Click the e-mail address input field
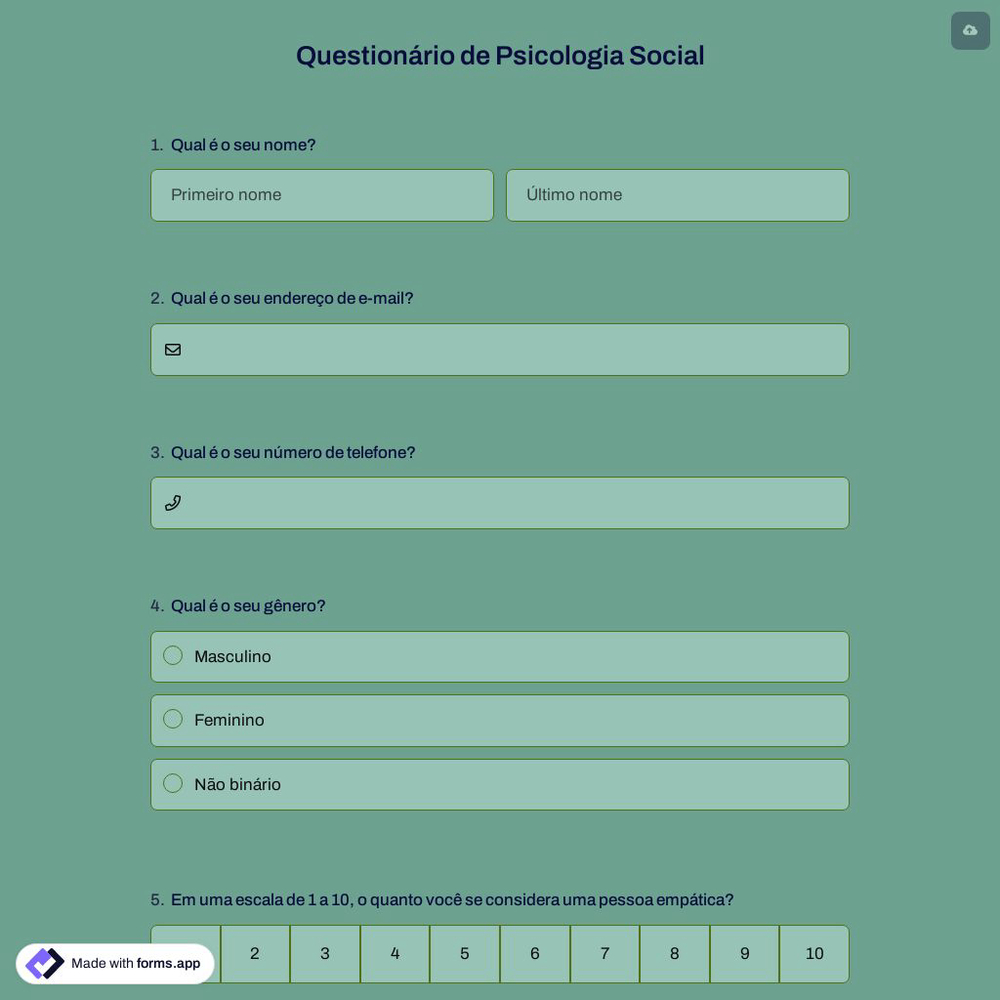The height and width of the screenshot is (1000, 1000). coord(500,349)
